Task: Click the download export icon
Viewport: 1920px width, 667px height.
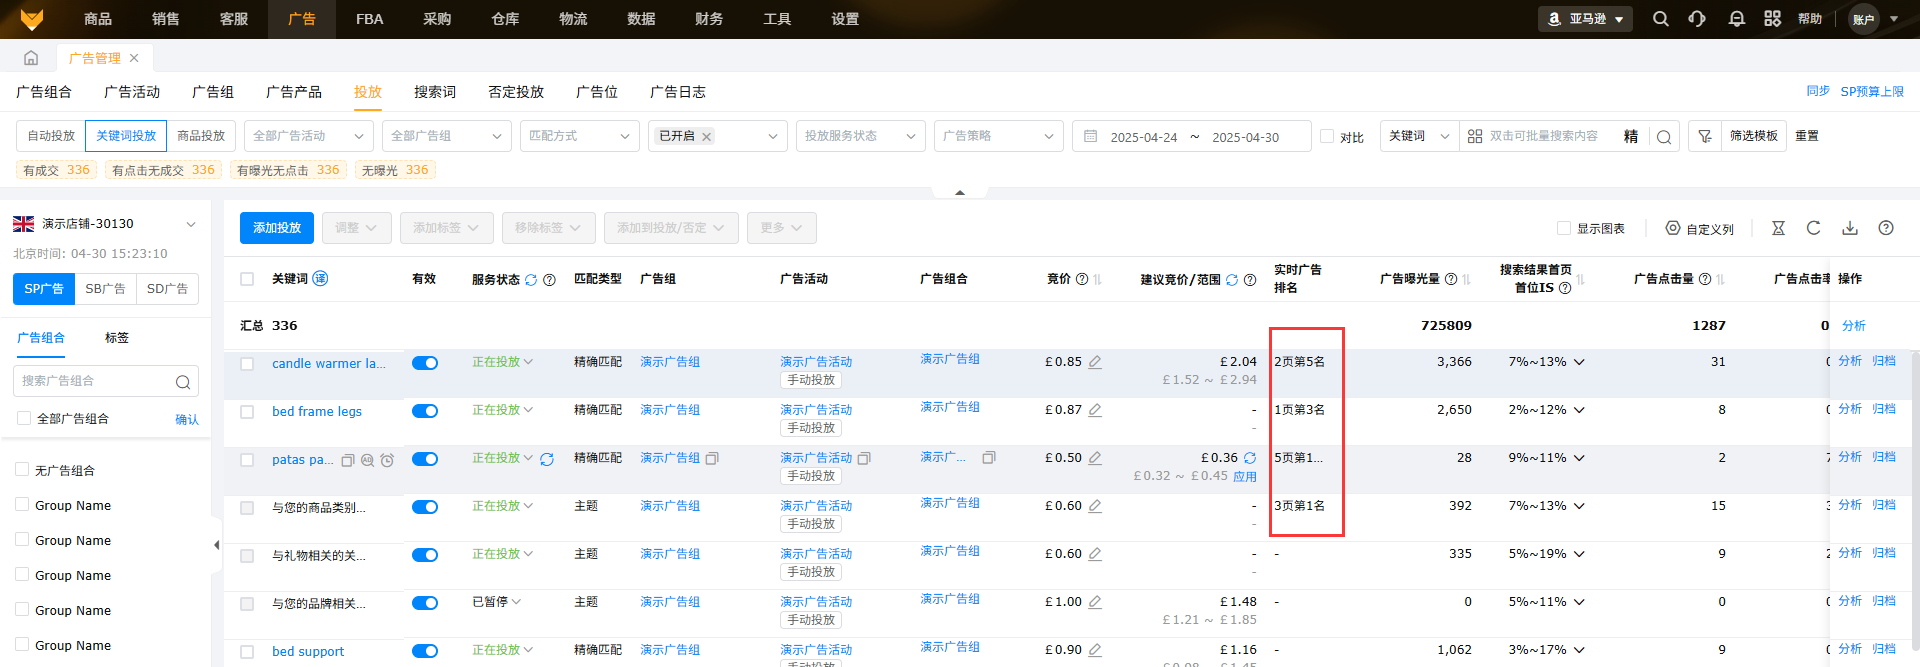Action: [1850, 228]
